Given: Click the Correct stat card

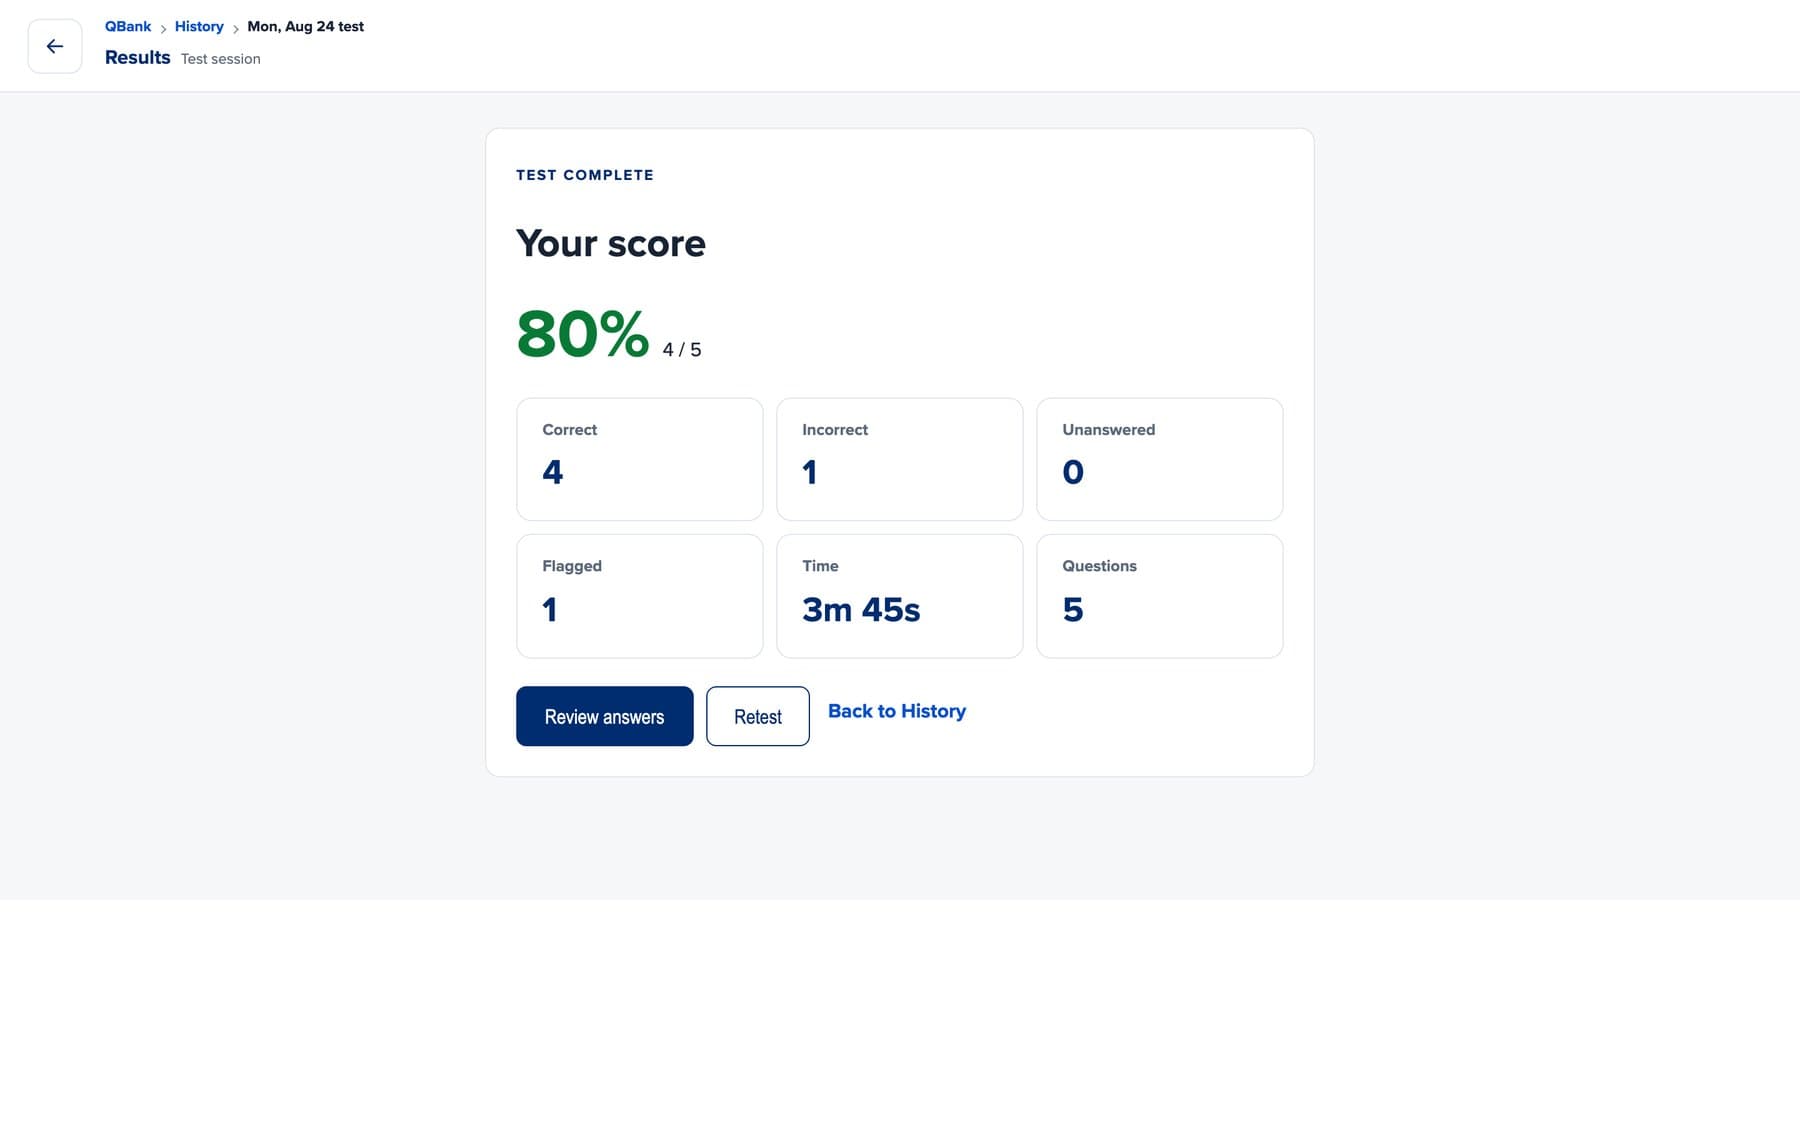Looking at the screenshot, I should coord(639,459).
